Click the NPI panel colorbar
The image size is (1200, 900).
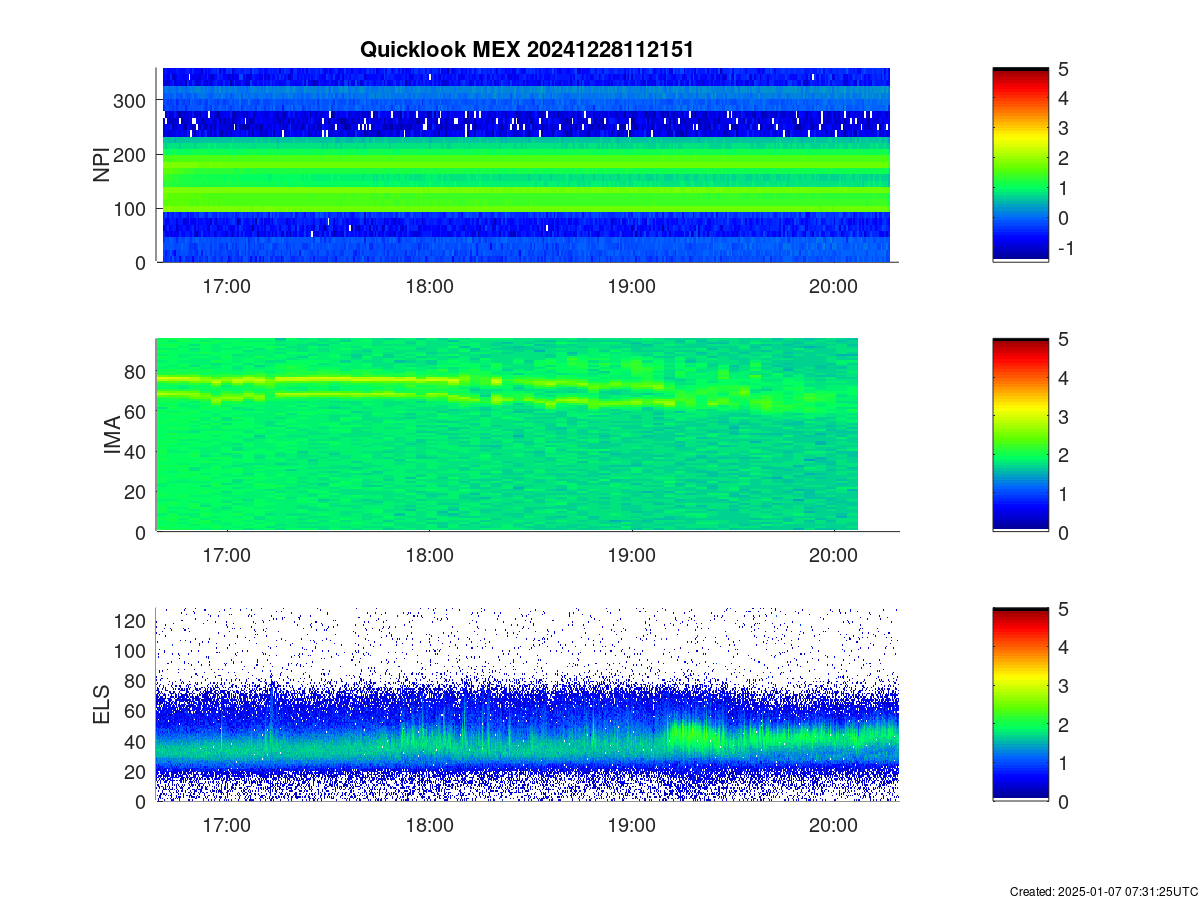pyautogui.click(x=1020, y=165)
